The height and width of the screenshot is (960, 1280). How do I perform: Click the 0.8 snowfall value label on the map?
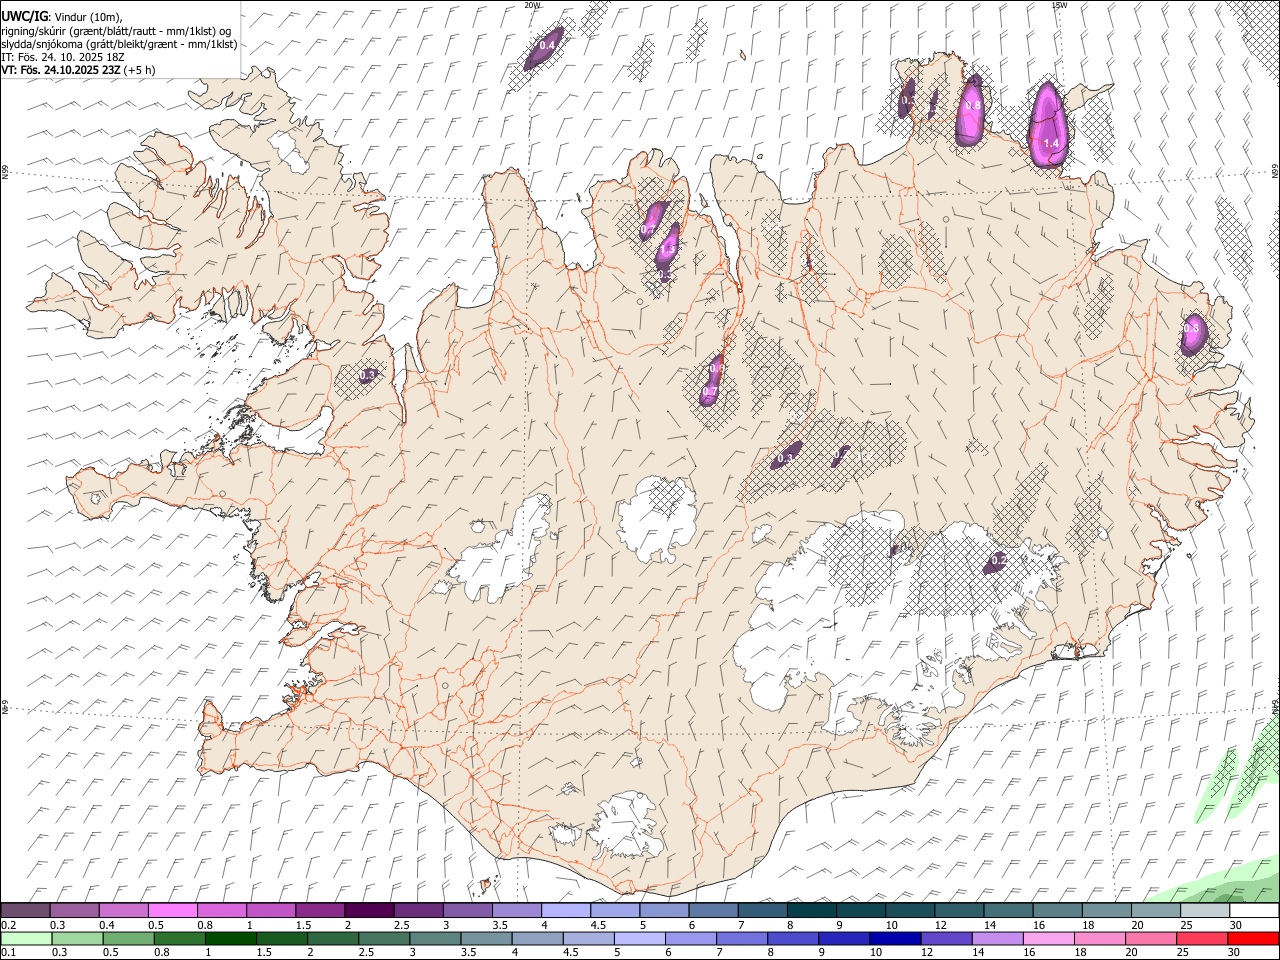click(x=973, y=105)
